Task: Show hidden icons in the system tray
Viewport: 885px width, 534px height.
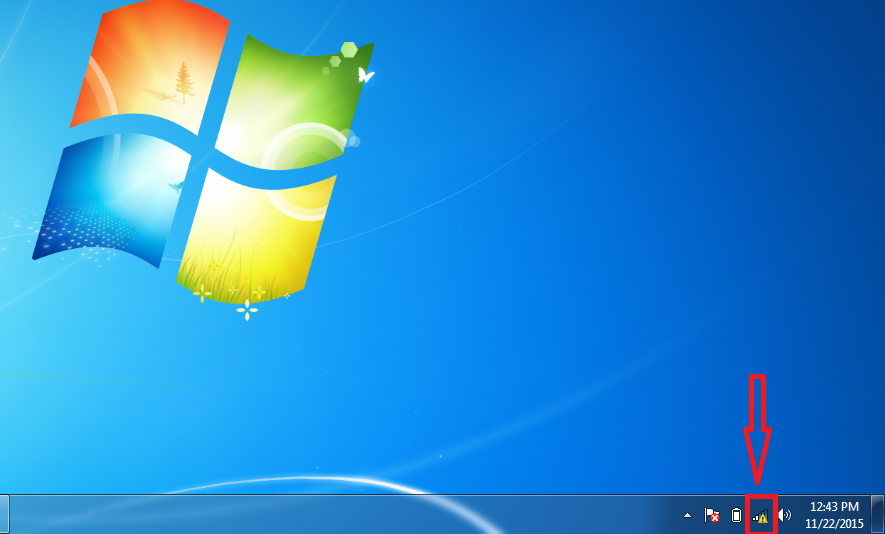Action: point(687,515)
